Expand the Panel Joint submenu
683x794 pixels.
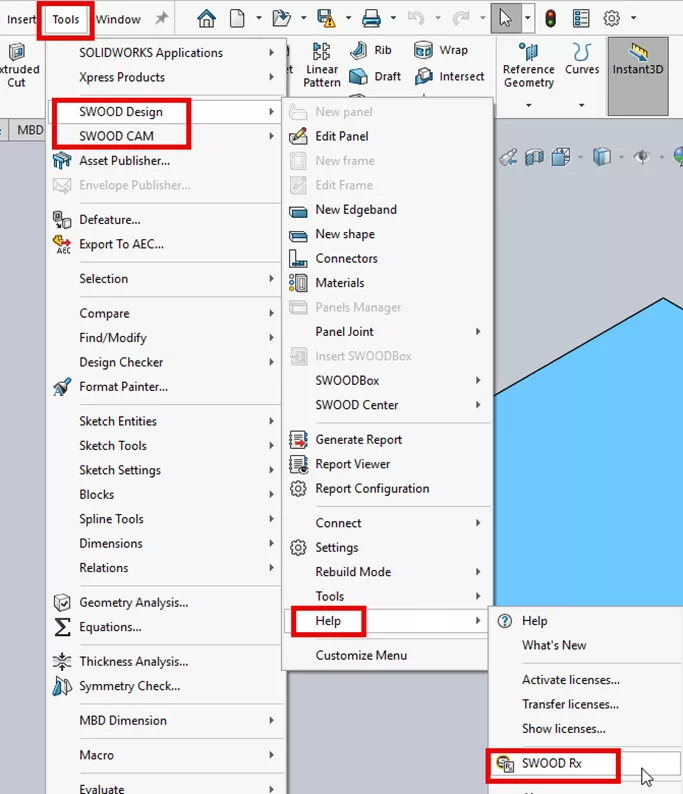tap(385, 332)
